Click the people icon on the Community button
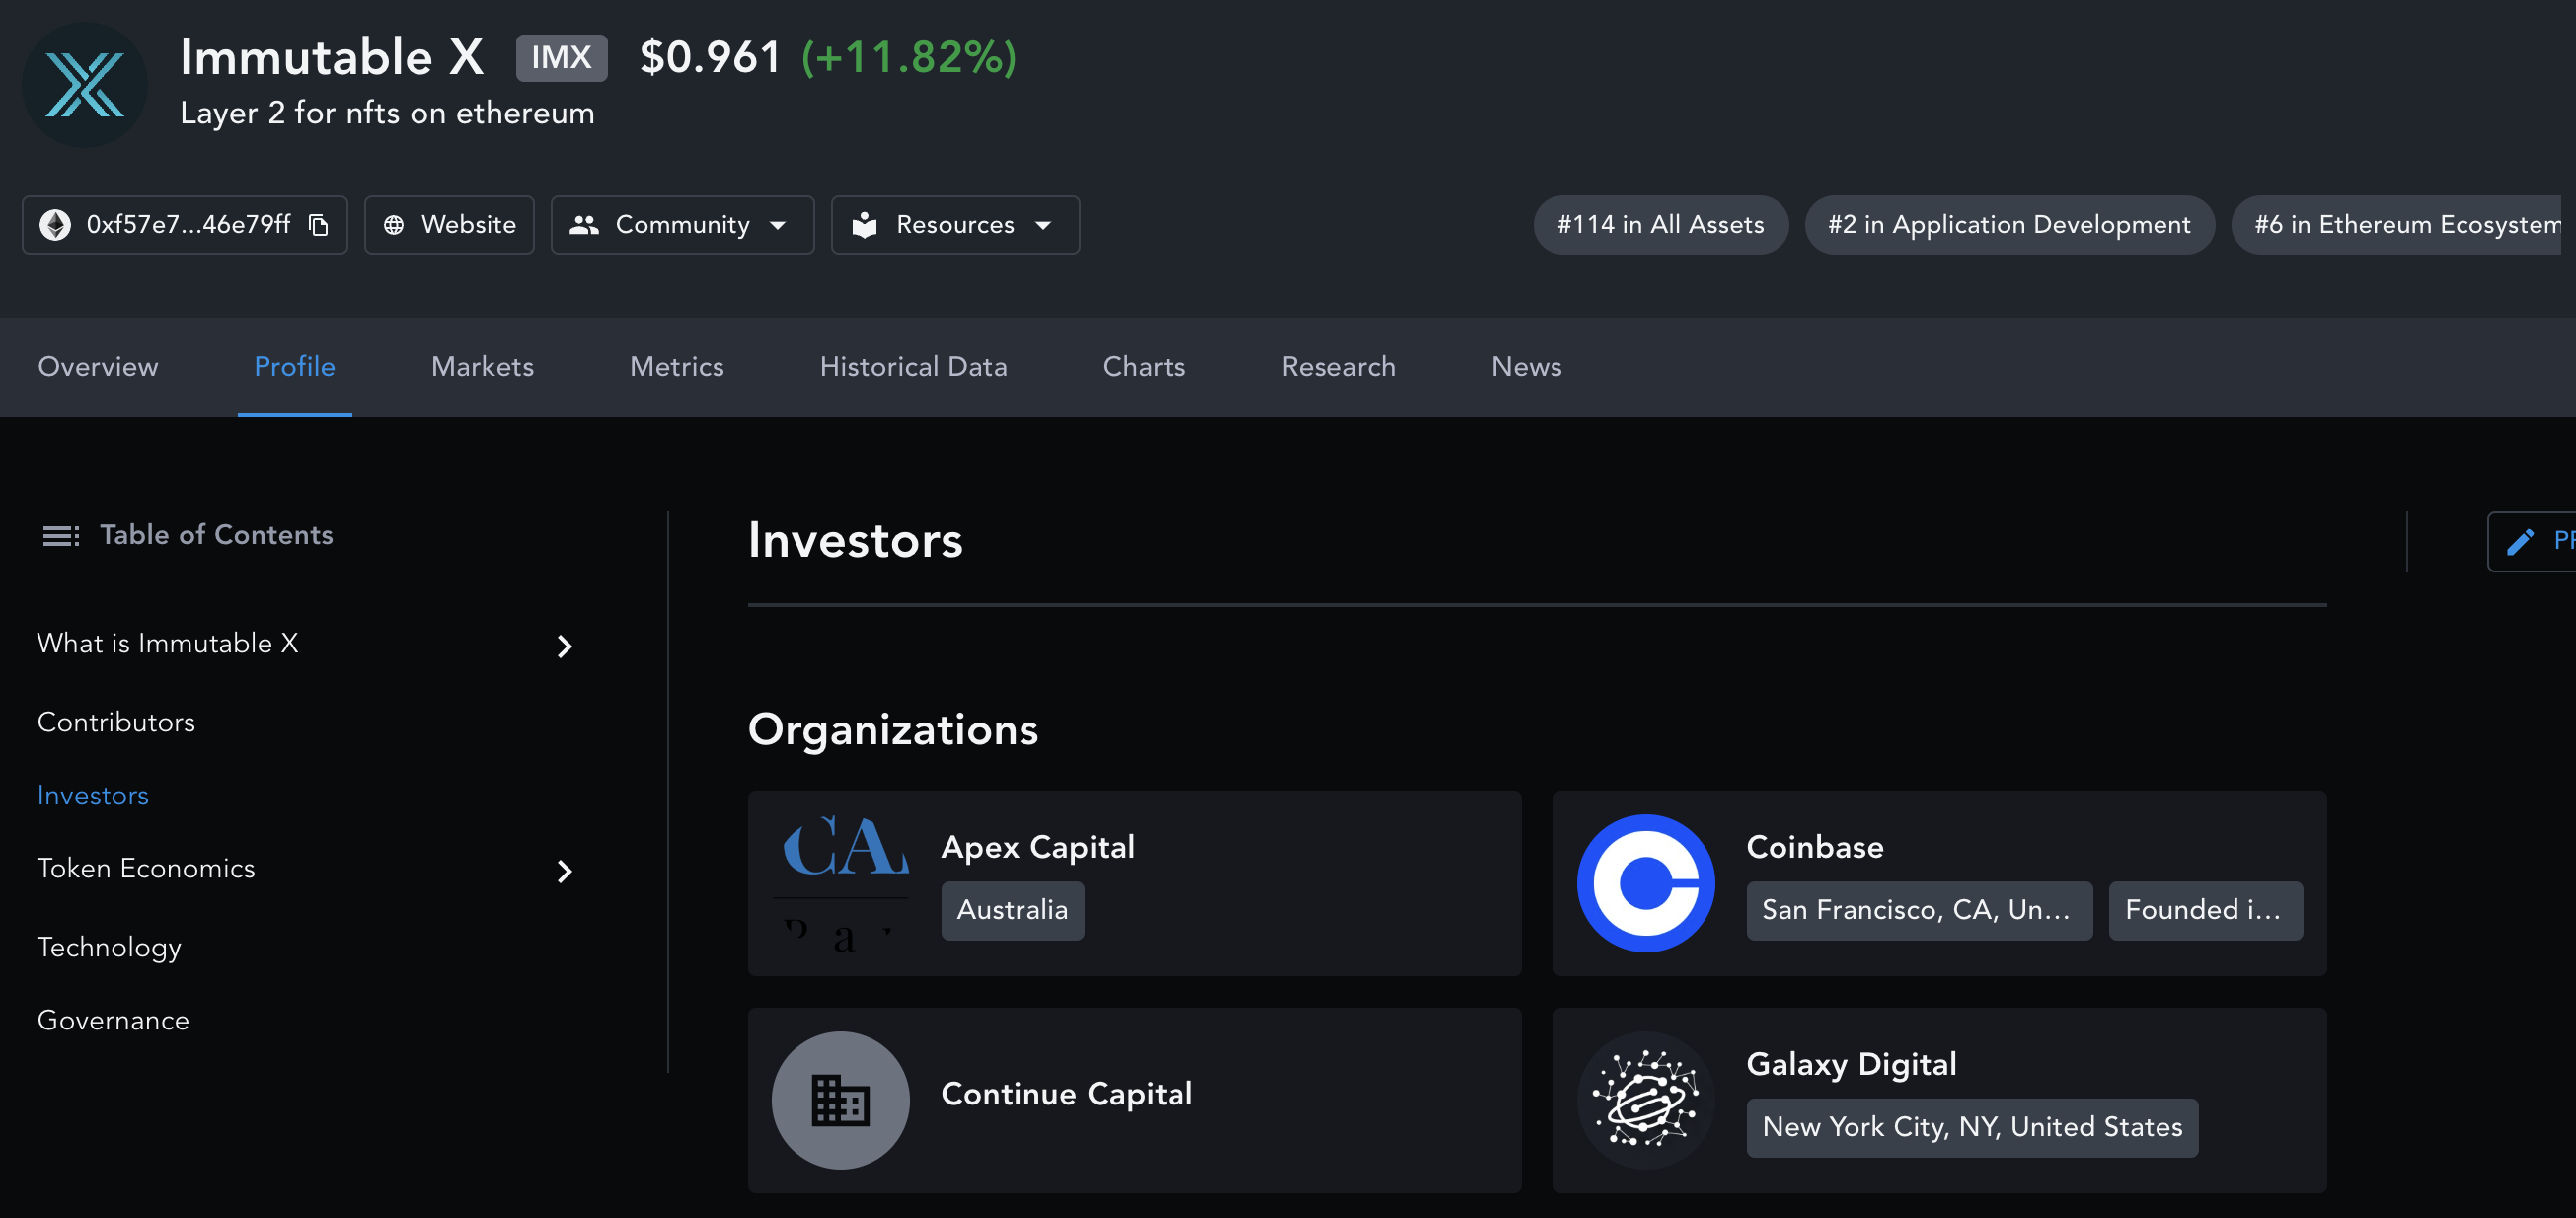 584,225
